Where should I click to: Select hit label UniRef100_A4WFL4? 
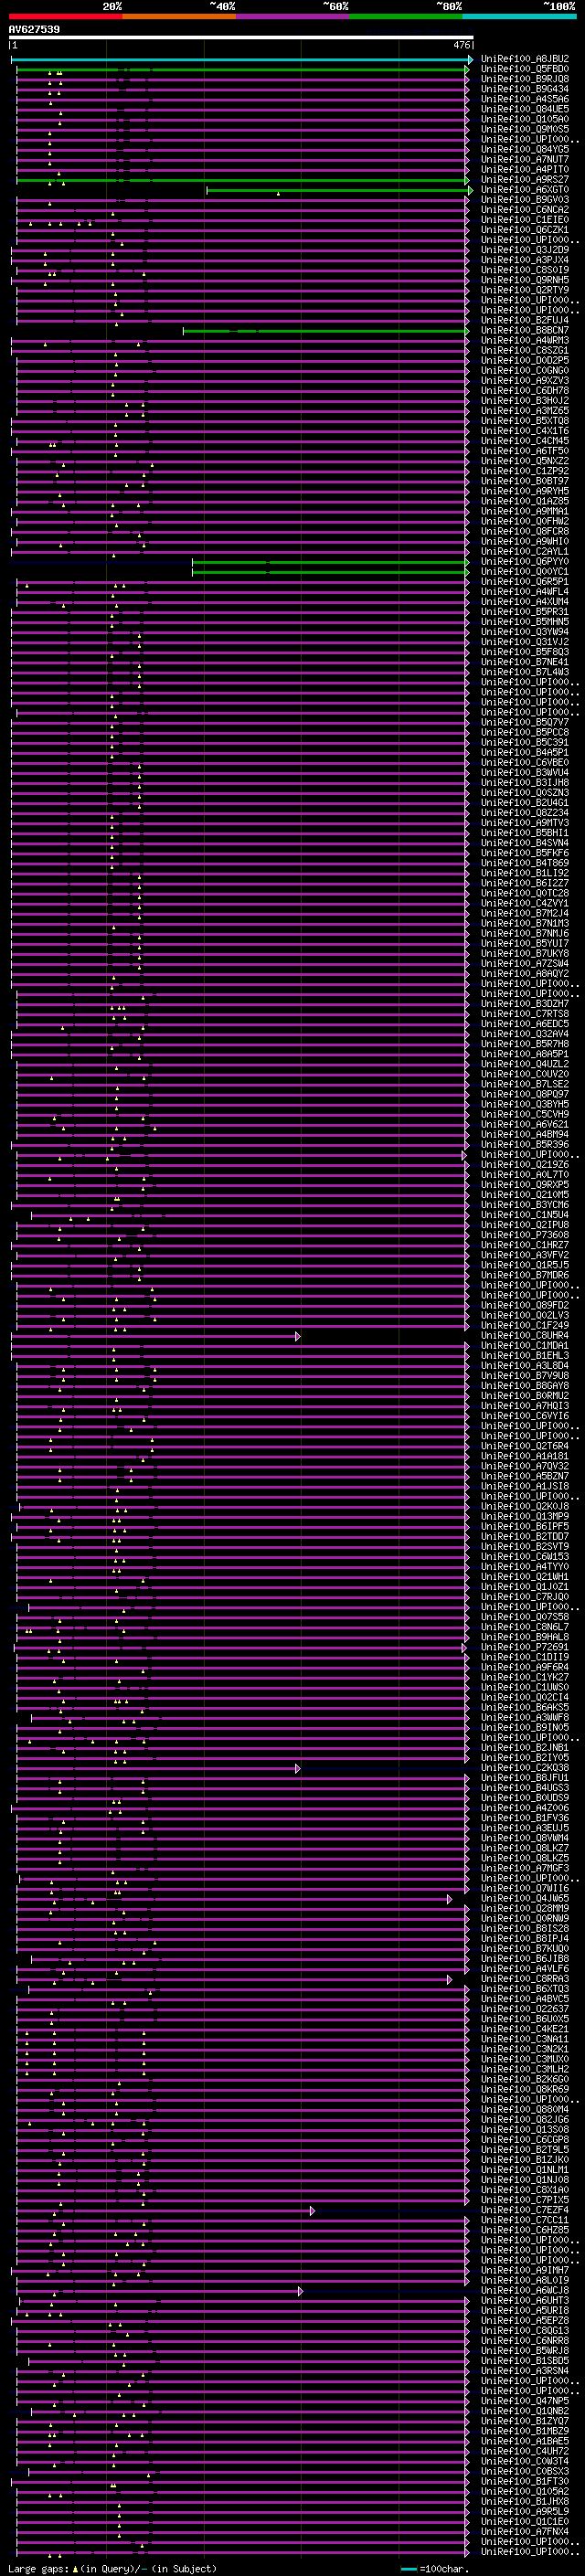click(524, 592)
